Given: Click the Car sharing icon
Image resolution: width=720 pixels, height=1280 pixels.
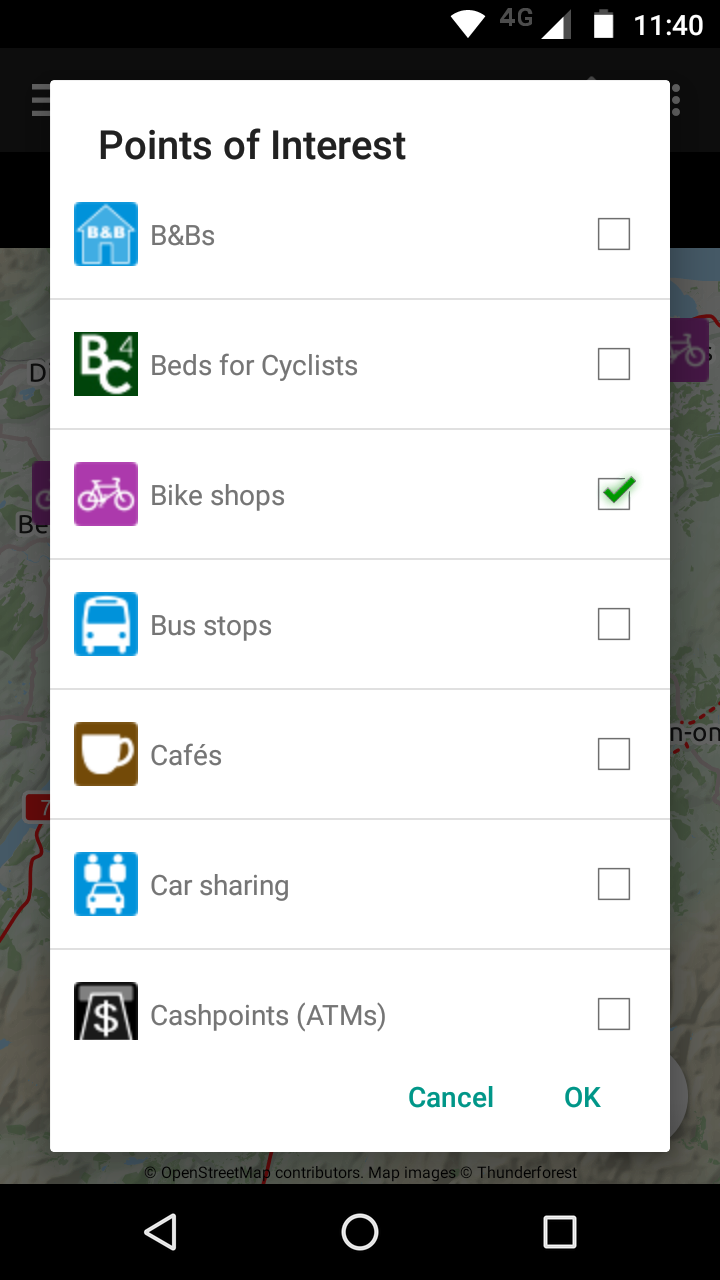Looking at the screenshot, I should 106,884.
